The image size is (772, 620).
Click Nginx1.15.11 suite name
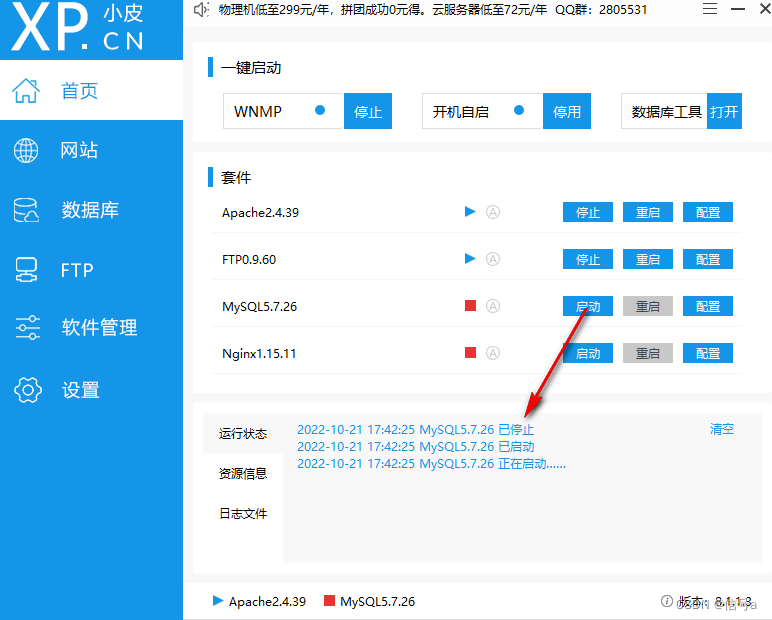[x=259, y=354]
